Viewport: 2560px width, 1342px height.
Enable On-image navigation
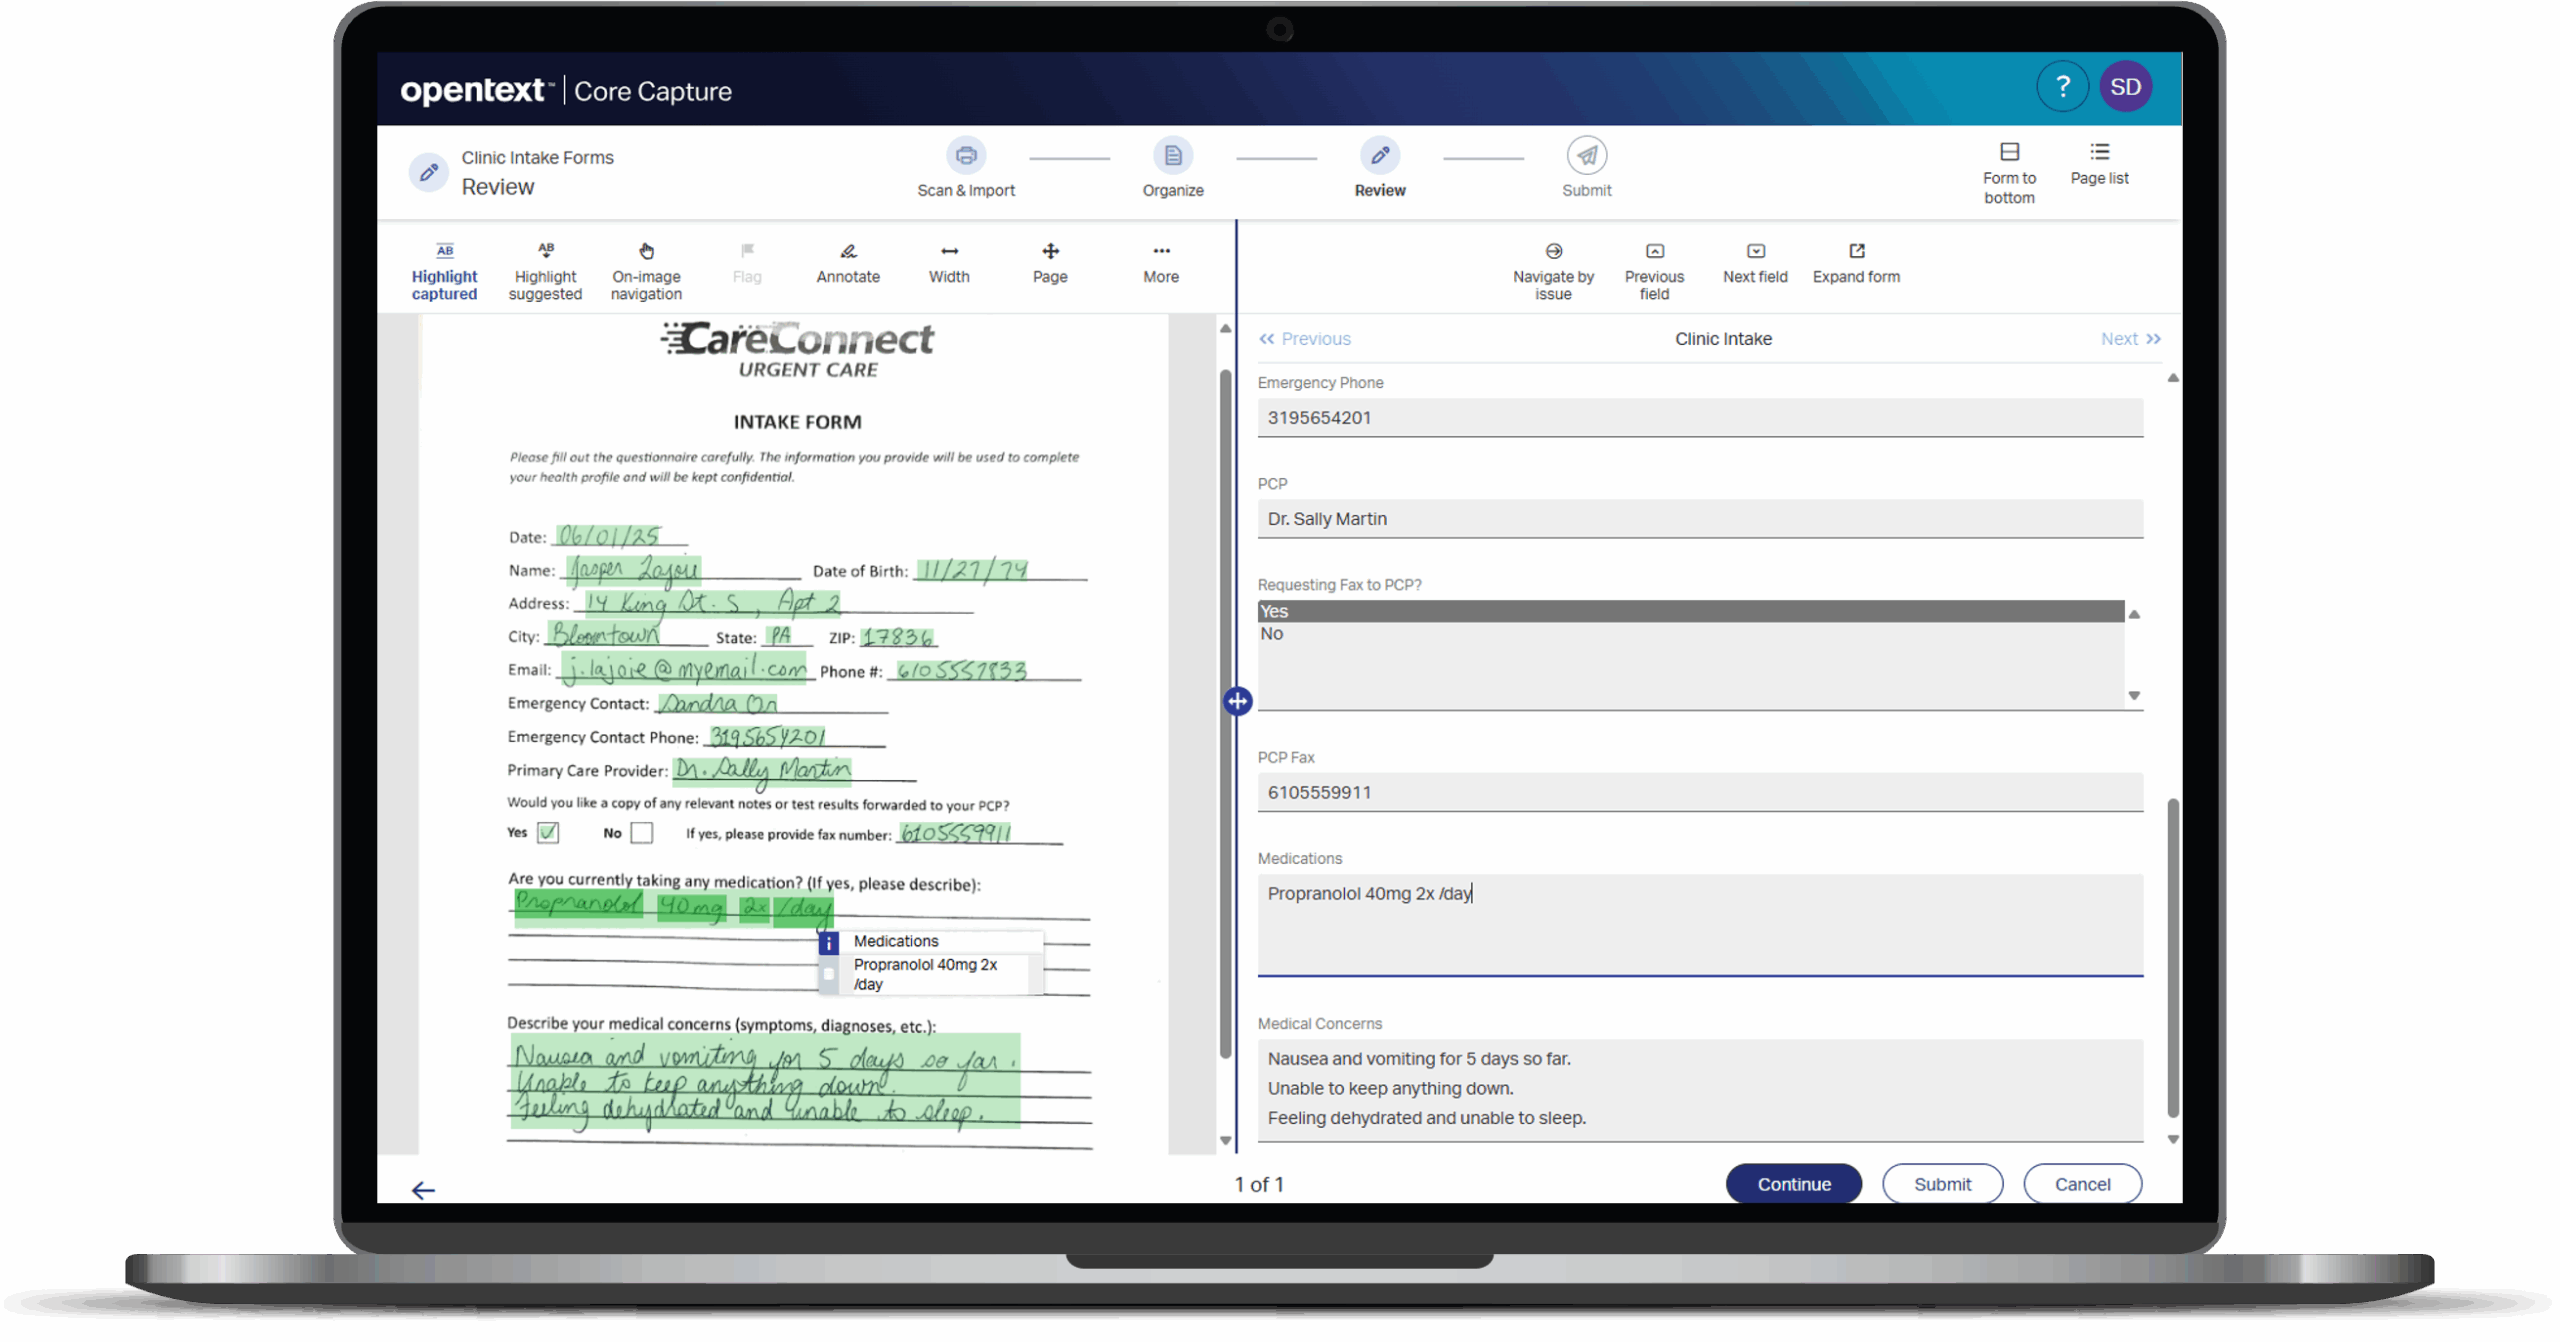[646, 272]
